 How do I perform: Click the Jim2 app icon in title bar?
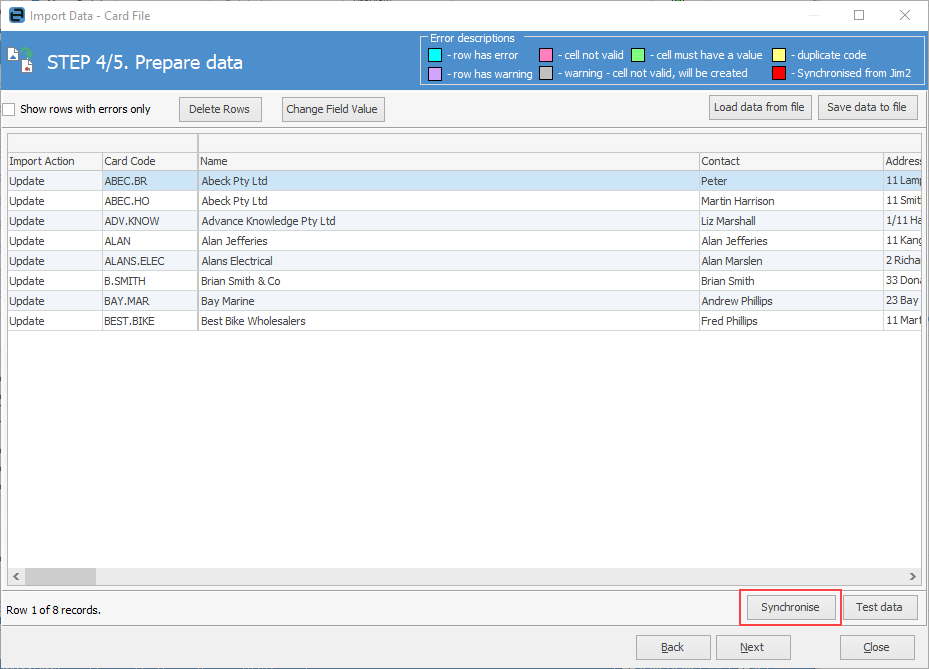pos(15,16)
